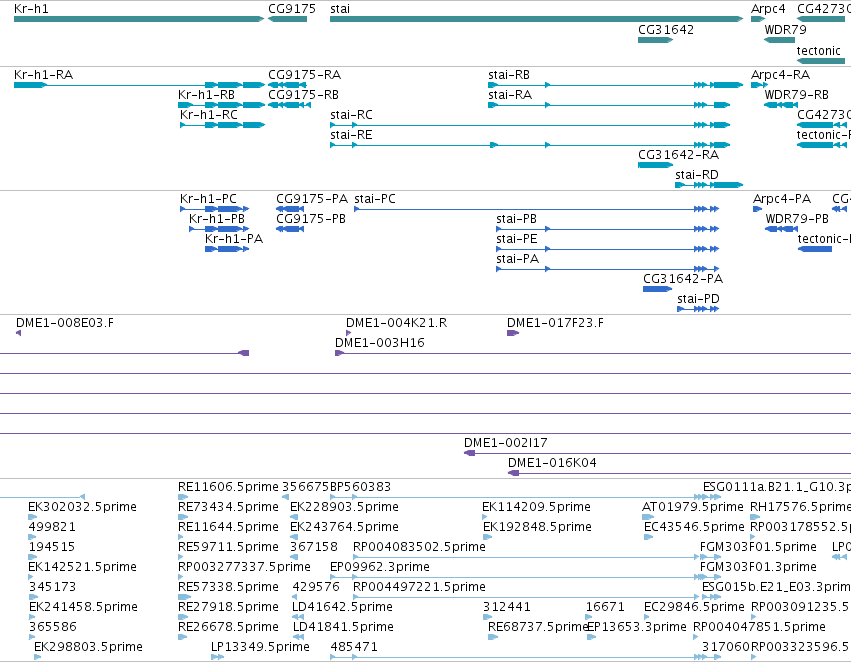Click EST LP13349.5prime
The width and height of the screenshot is (851, 662).
pyautogui.click(x=217, y=657)
